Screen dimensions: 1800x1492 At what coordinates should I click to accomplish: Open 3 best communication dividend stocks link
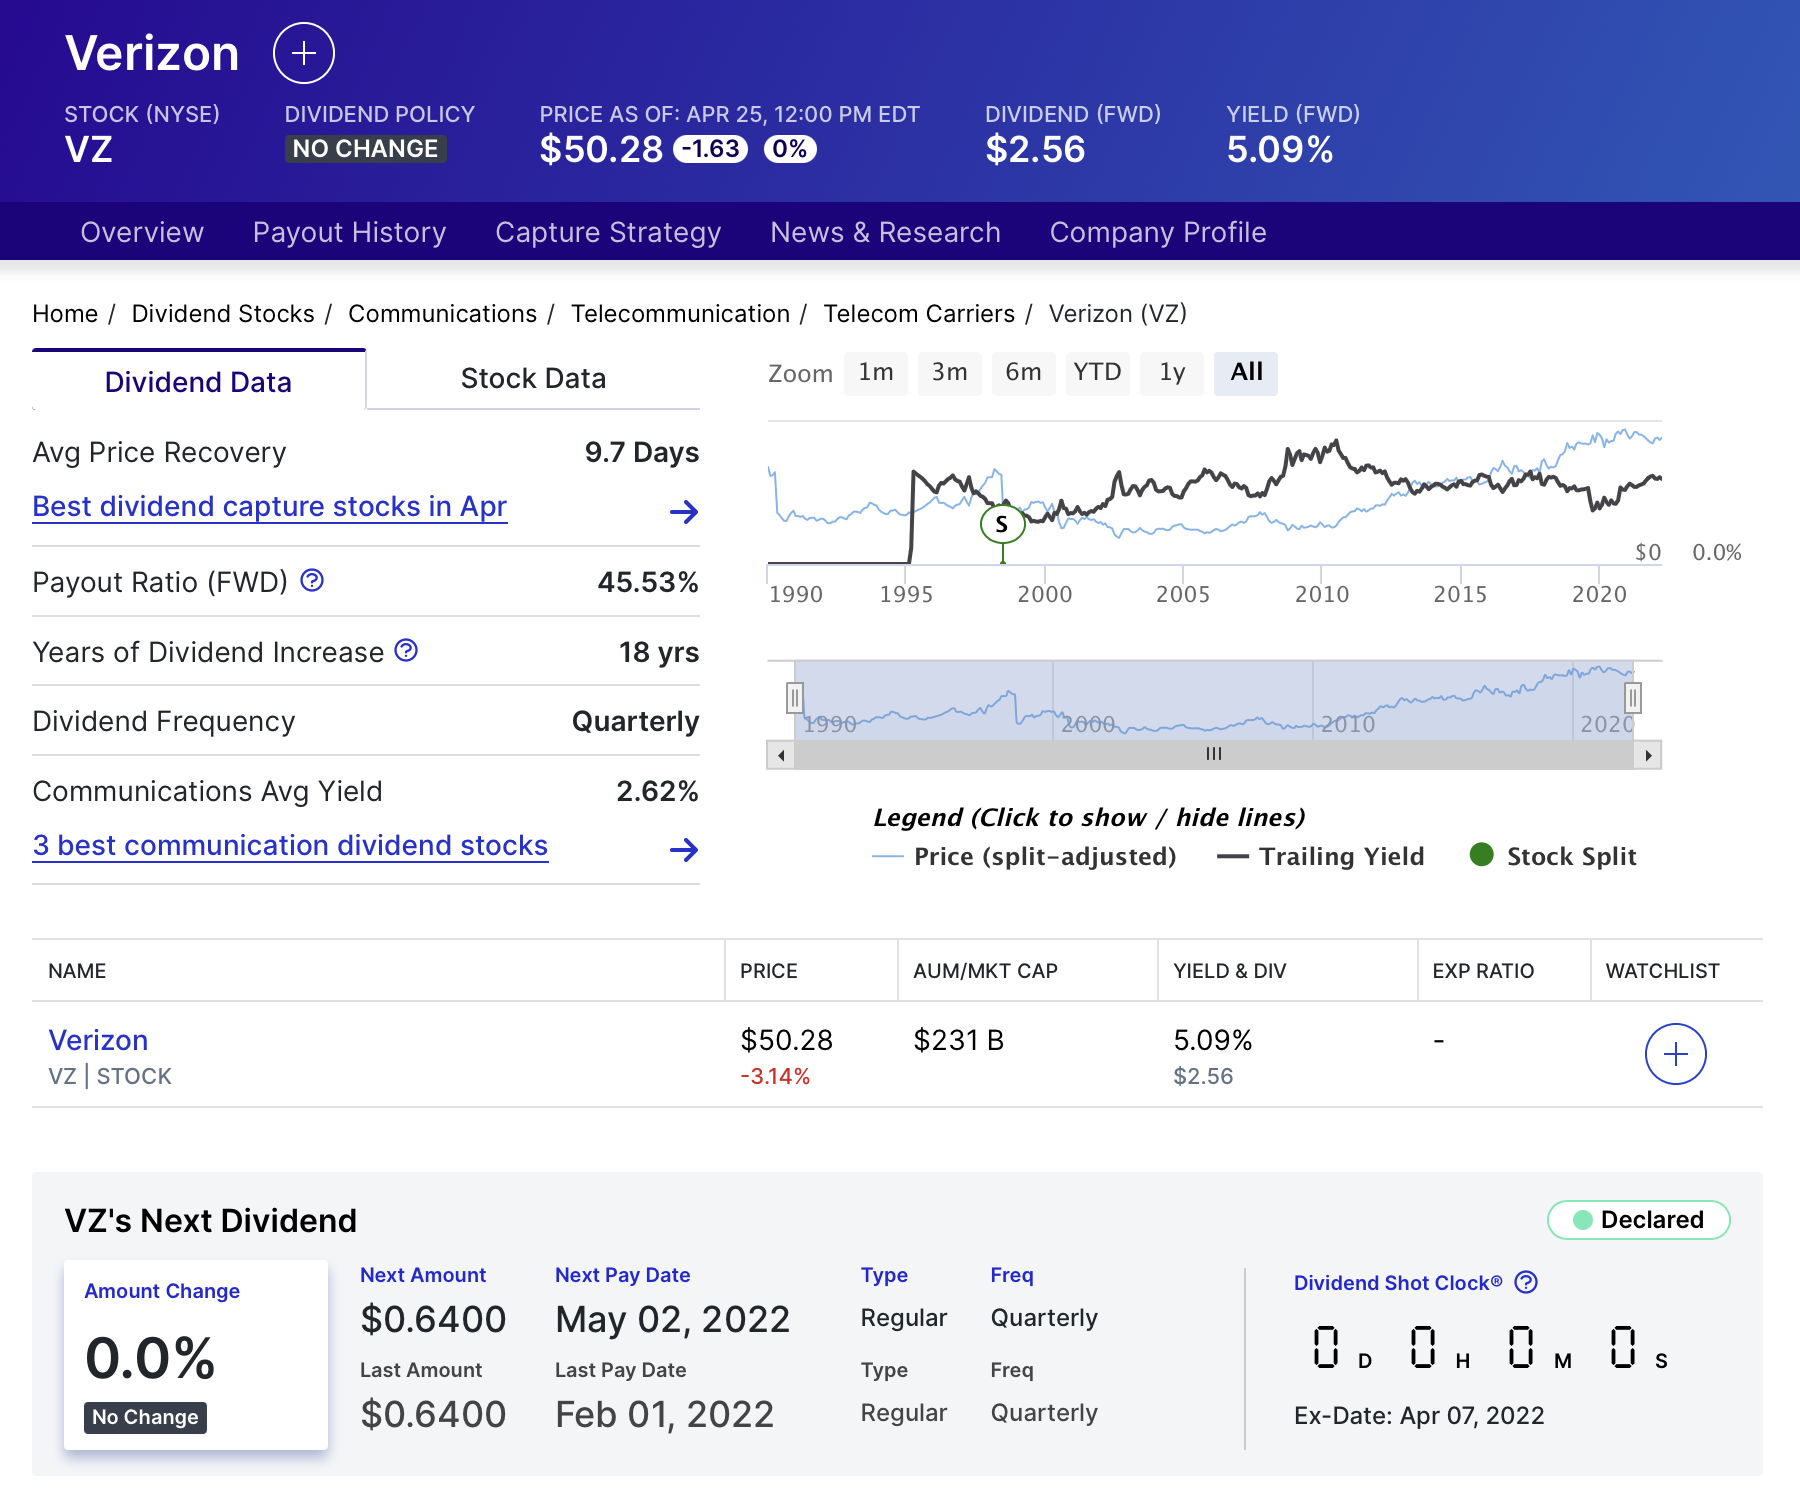[x=290, y=846]
